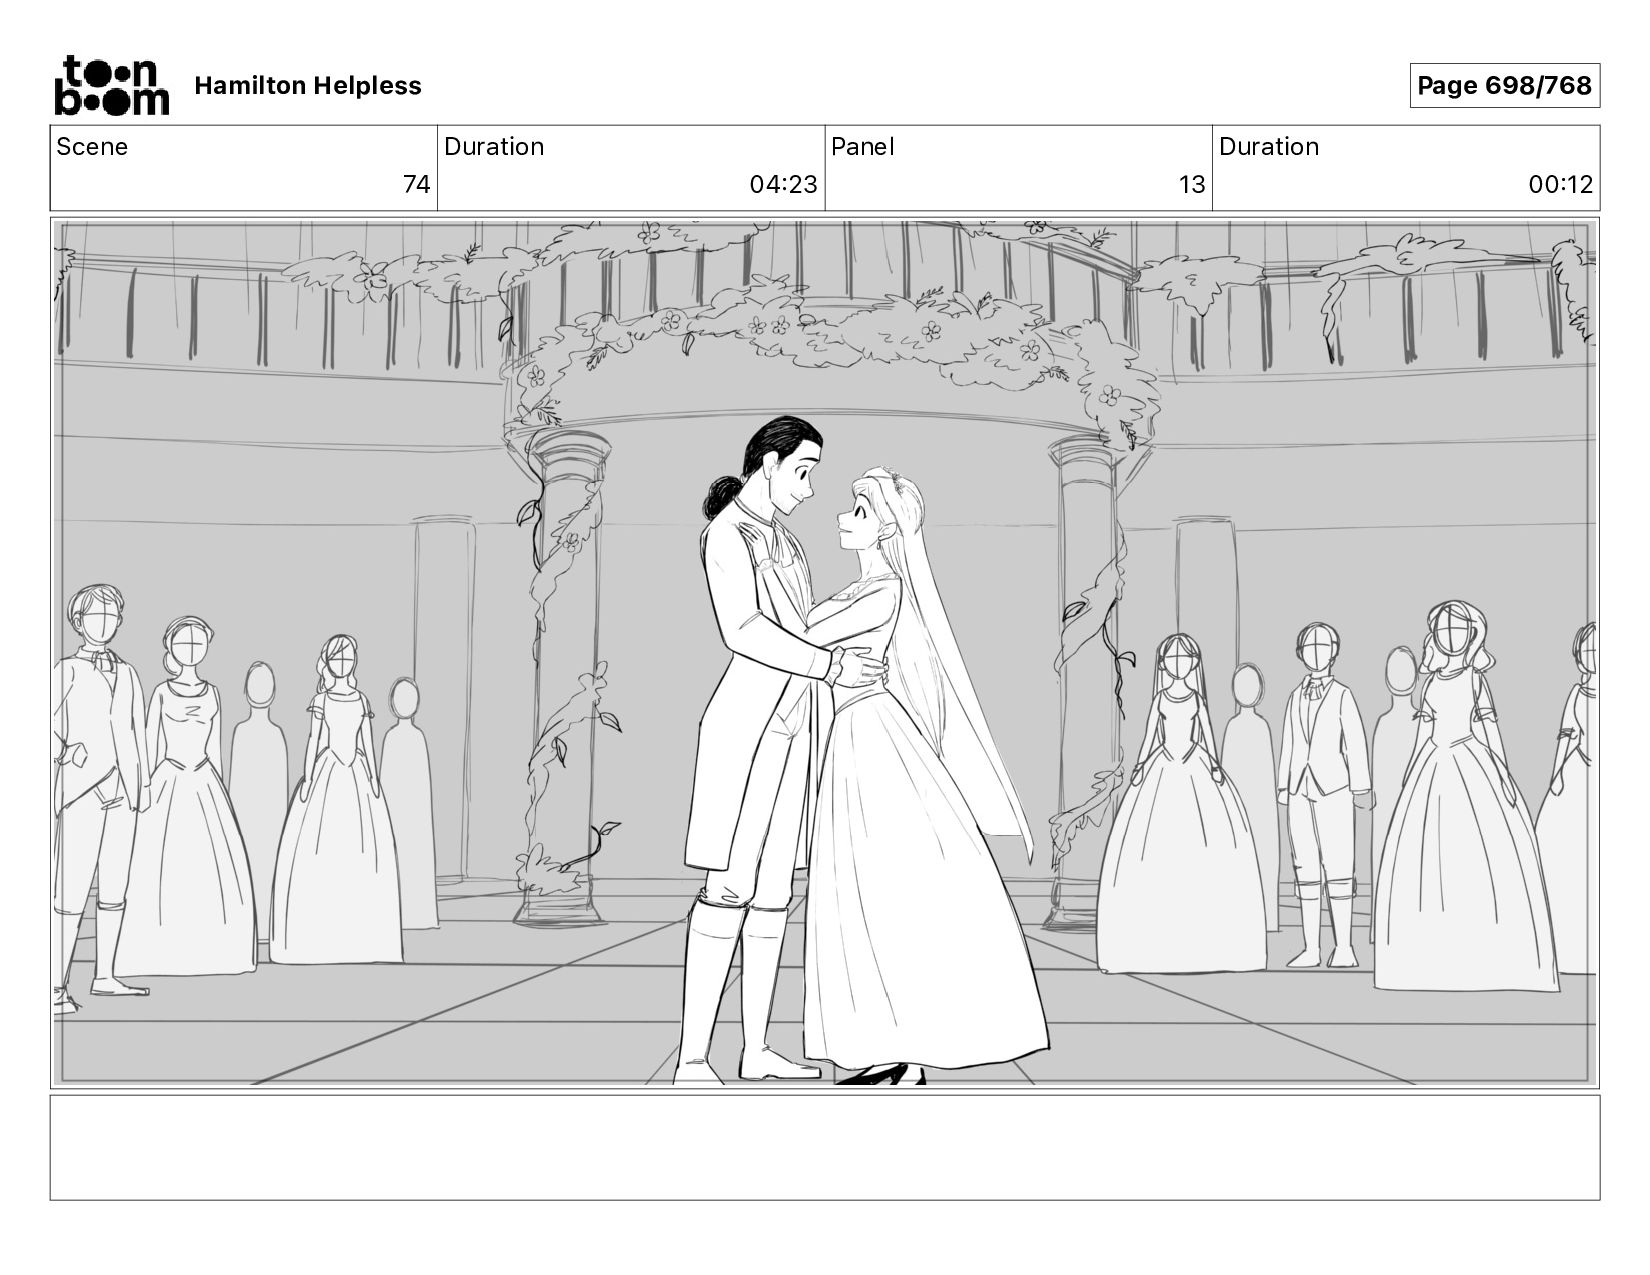Select the 'Panel' header label
Viewport: 1650px width, 1275px height.
pyautogui.click(x=862, y=147)
